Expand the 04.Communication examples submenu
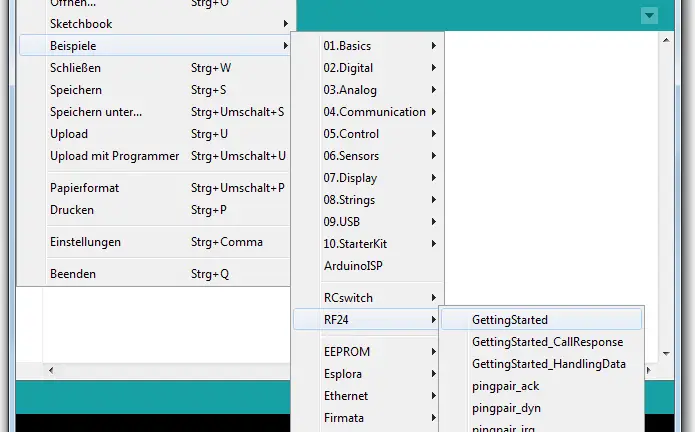 pos(368,112)
